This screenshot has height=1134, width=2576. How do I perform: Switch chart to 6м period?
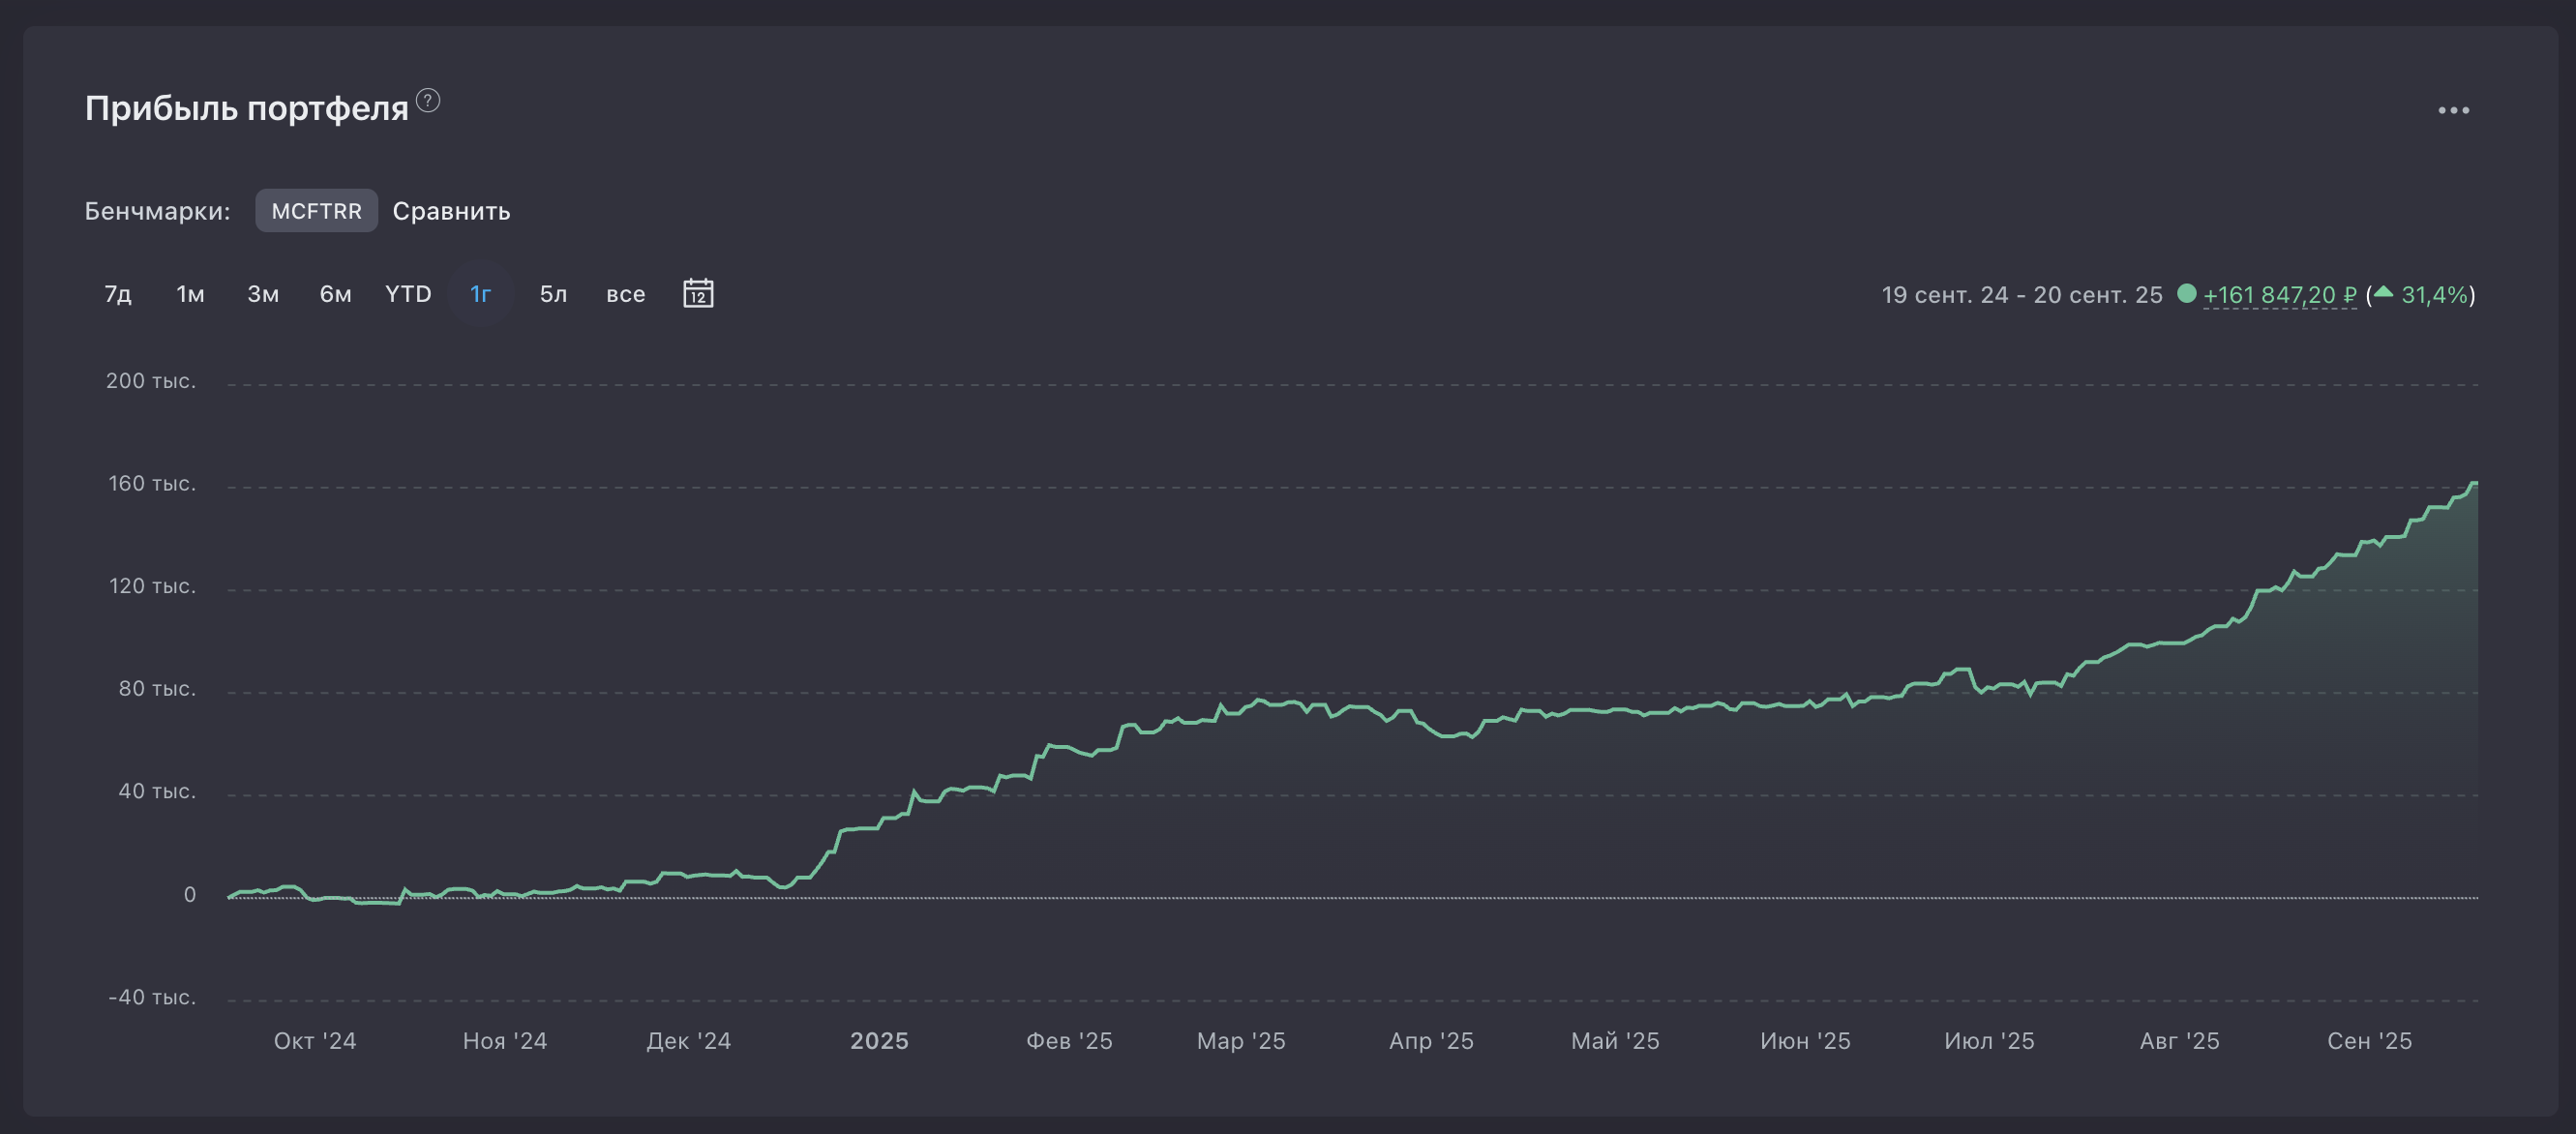[335, 294]
